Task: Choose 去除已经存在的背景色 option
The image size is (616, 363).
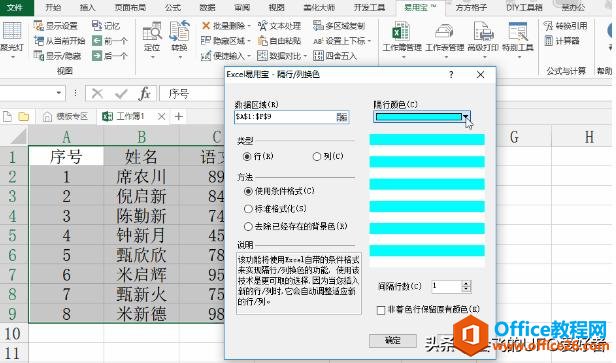Action: point(296,226)
